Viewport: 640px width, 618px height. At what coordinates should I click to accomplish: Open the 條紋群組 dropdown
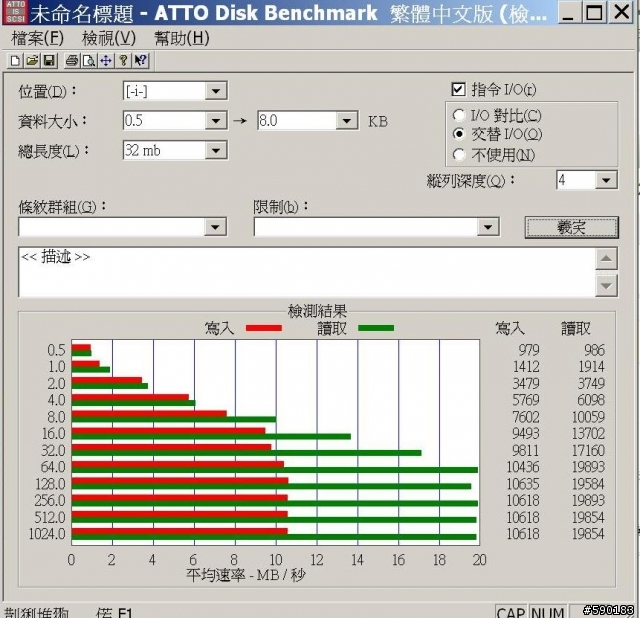coord(215,227)
